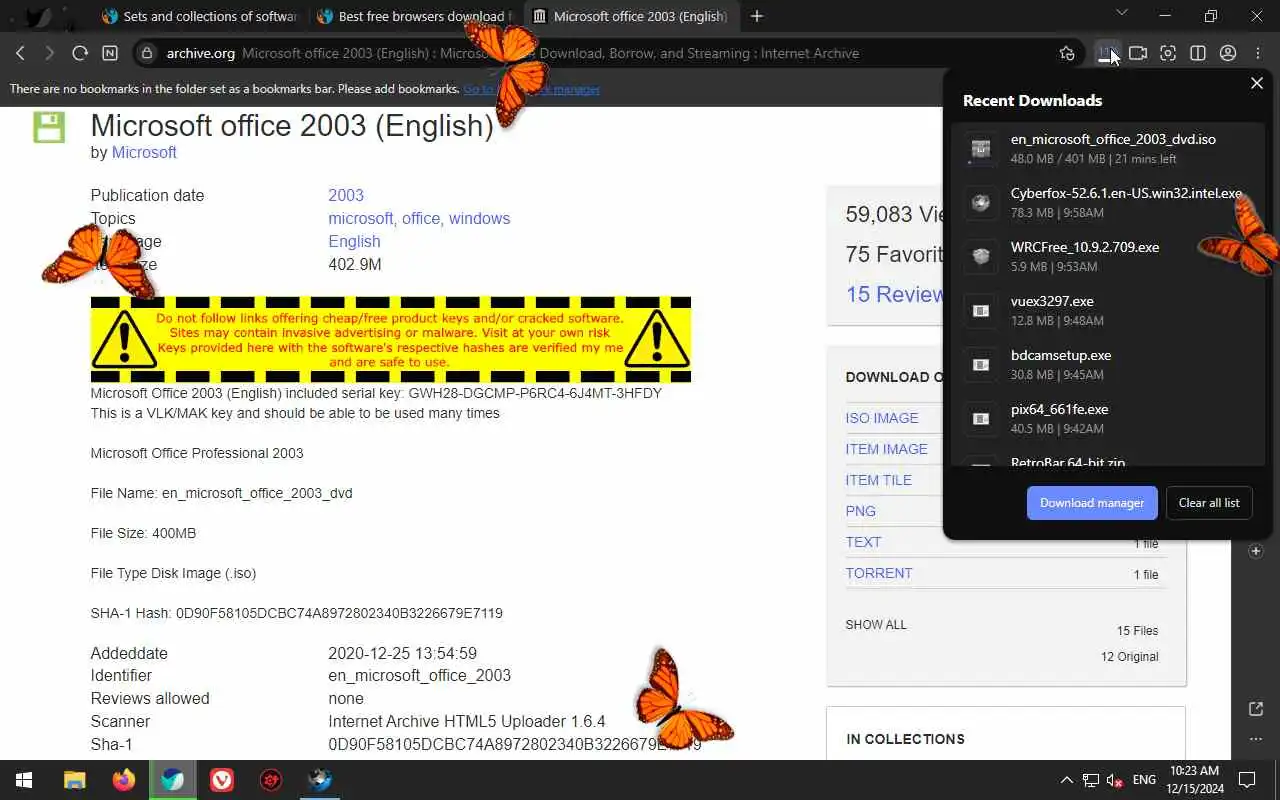1280x800 pixels.
Task: Select the 'Microsoft office 2003 (English)' tab
Action: coord(632,16)
